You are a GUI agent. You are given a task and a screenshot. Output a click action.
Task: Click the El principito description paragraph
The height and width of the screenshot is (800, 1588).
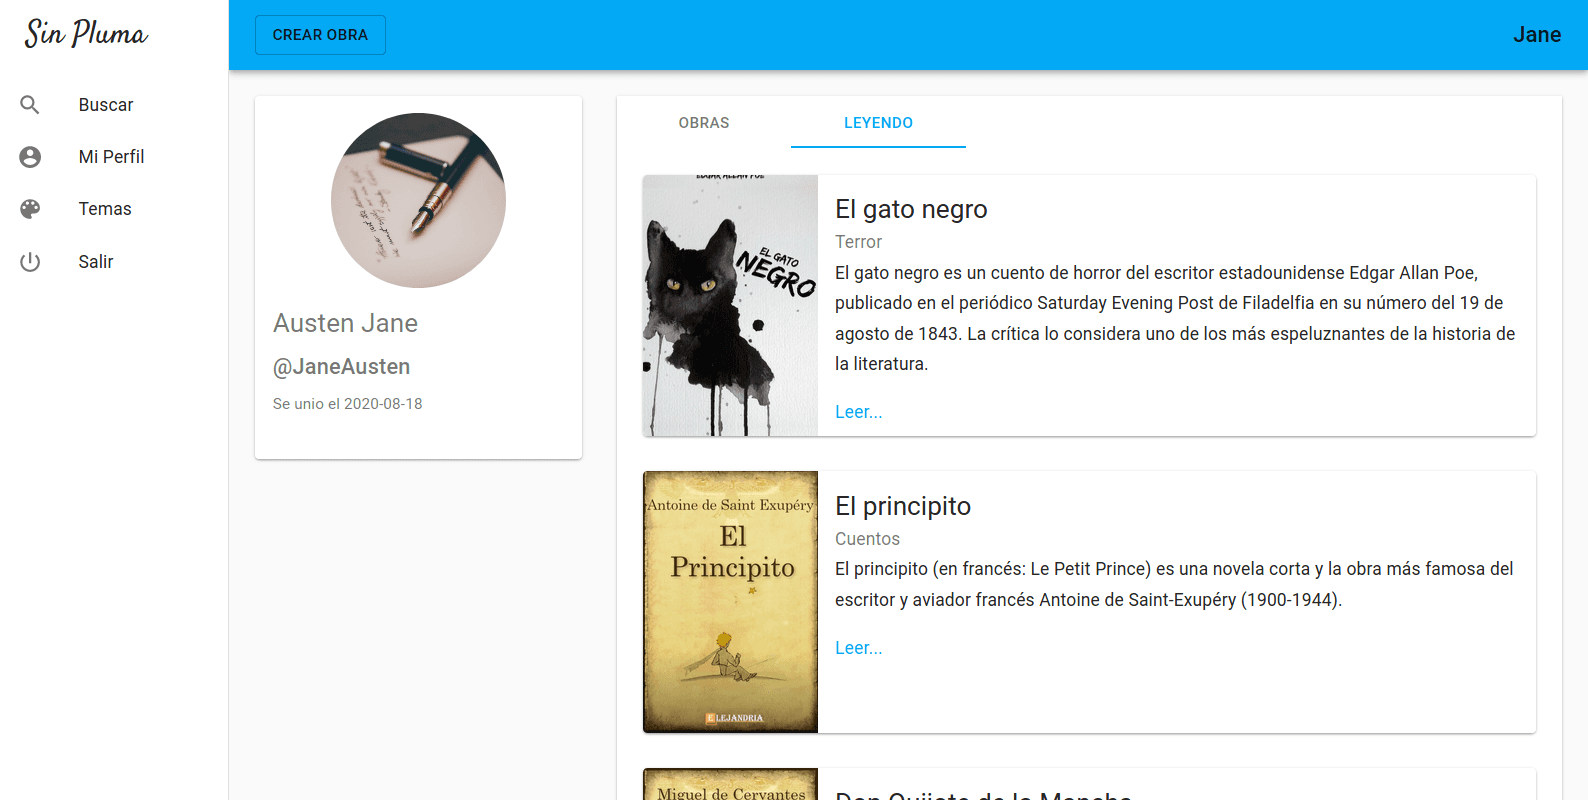click(1174, 584)
